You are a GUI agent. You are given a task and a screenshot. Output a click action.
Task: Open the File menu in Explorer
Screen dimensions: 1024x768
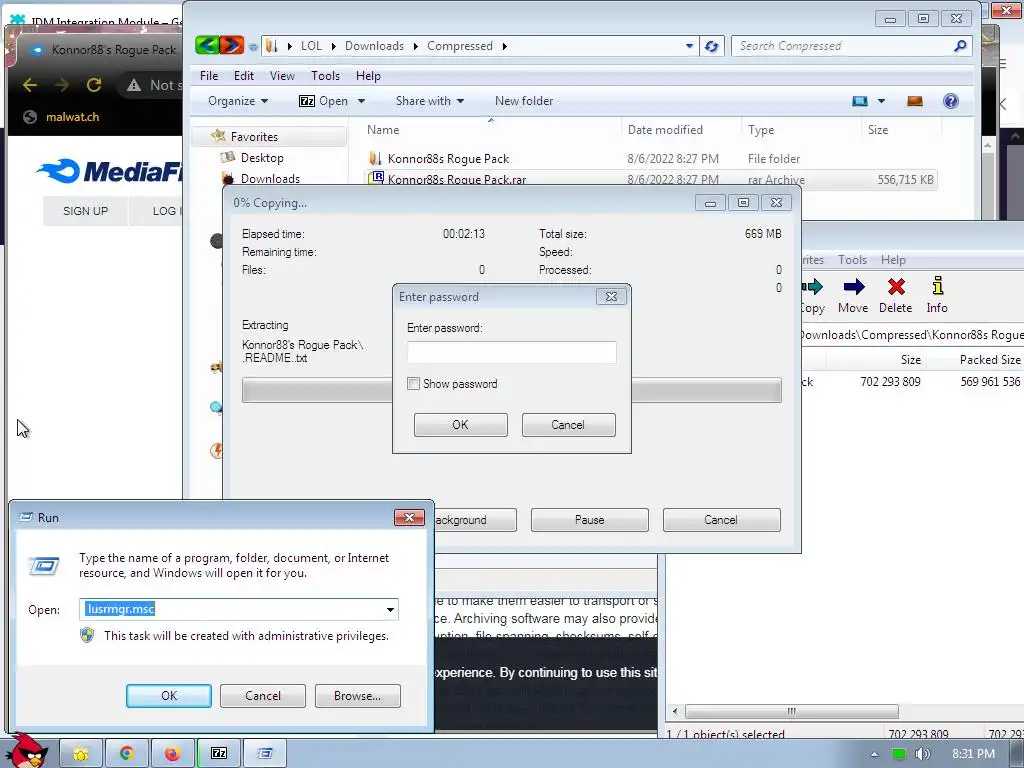tap(209, 76)
